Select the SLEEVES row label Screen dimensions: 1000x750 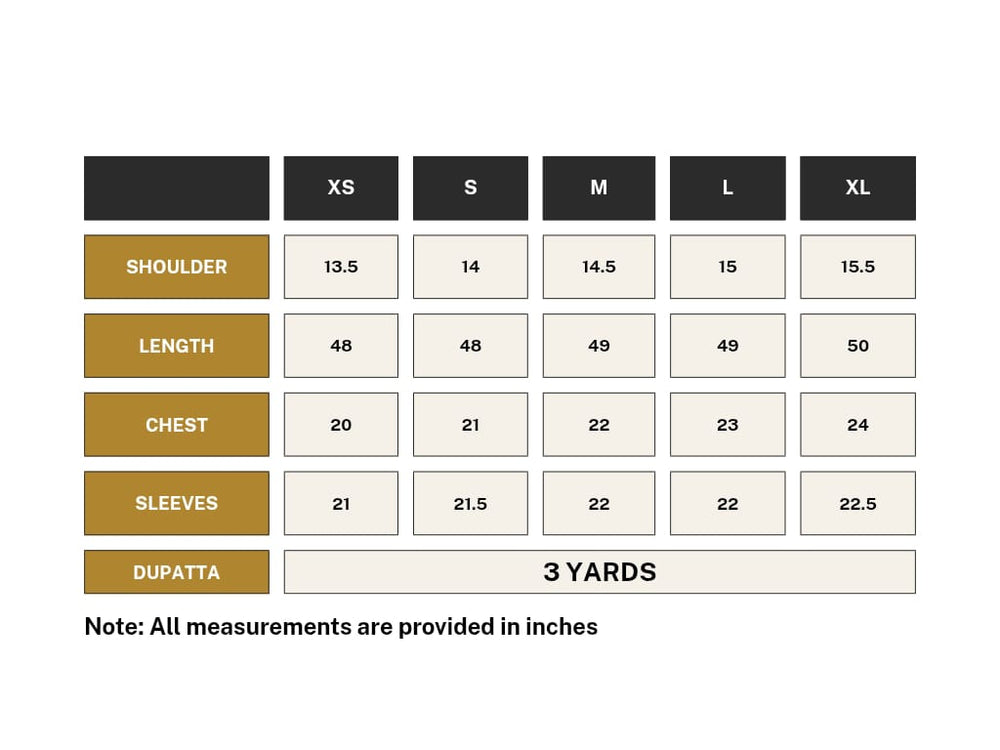[x=176, y=503]
